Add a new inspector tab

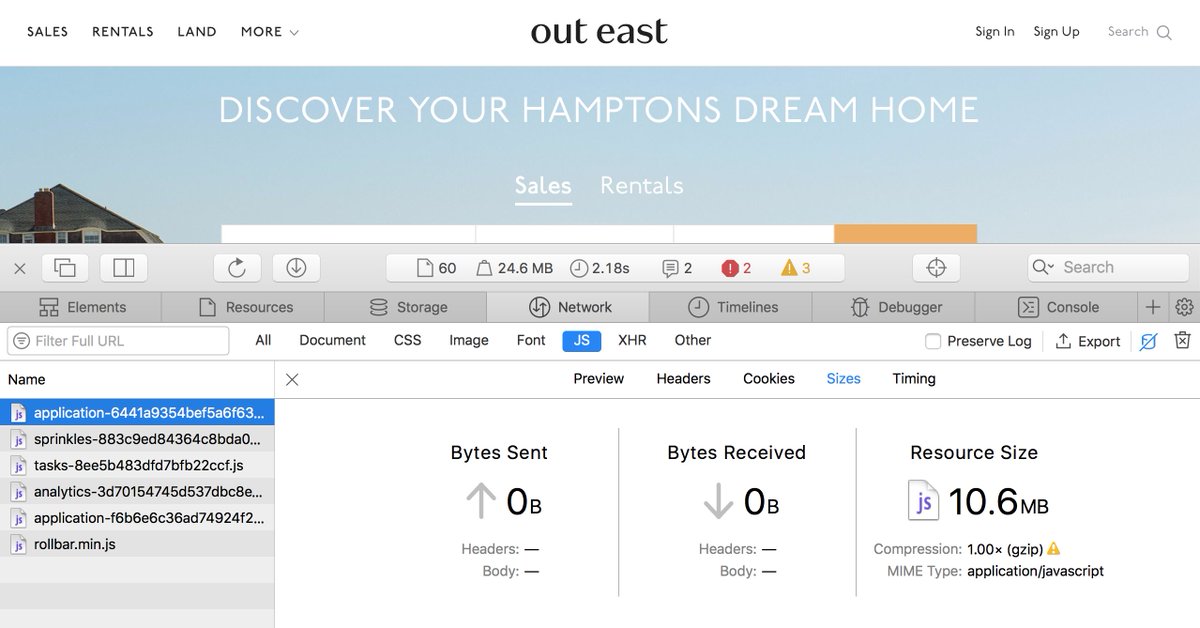[x=1153, y=307]
